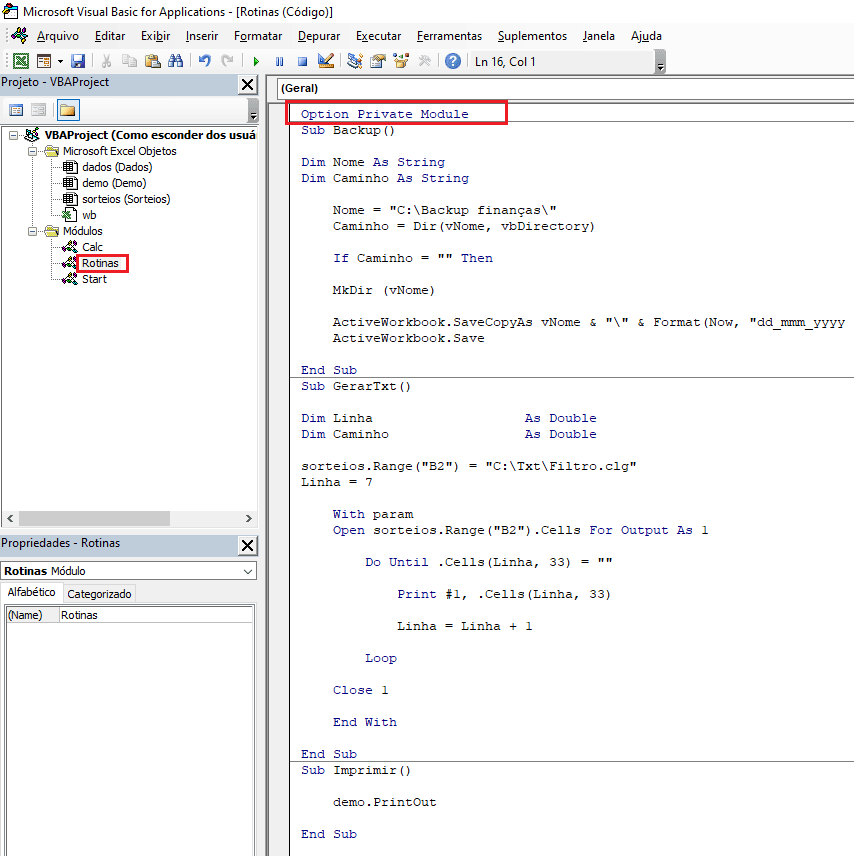Click the Undo arrow icon
The height and width of the screenshot is (856, 854).
[205, 61]
